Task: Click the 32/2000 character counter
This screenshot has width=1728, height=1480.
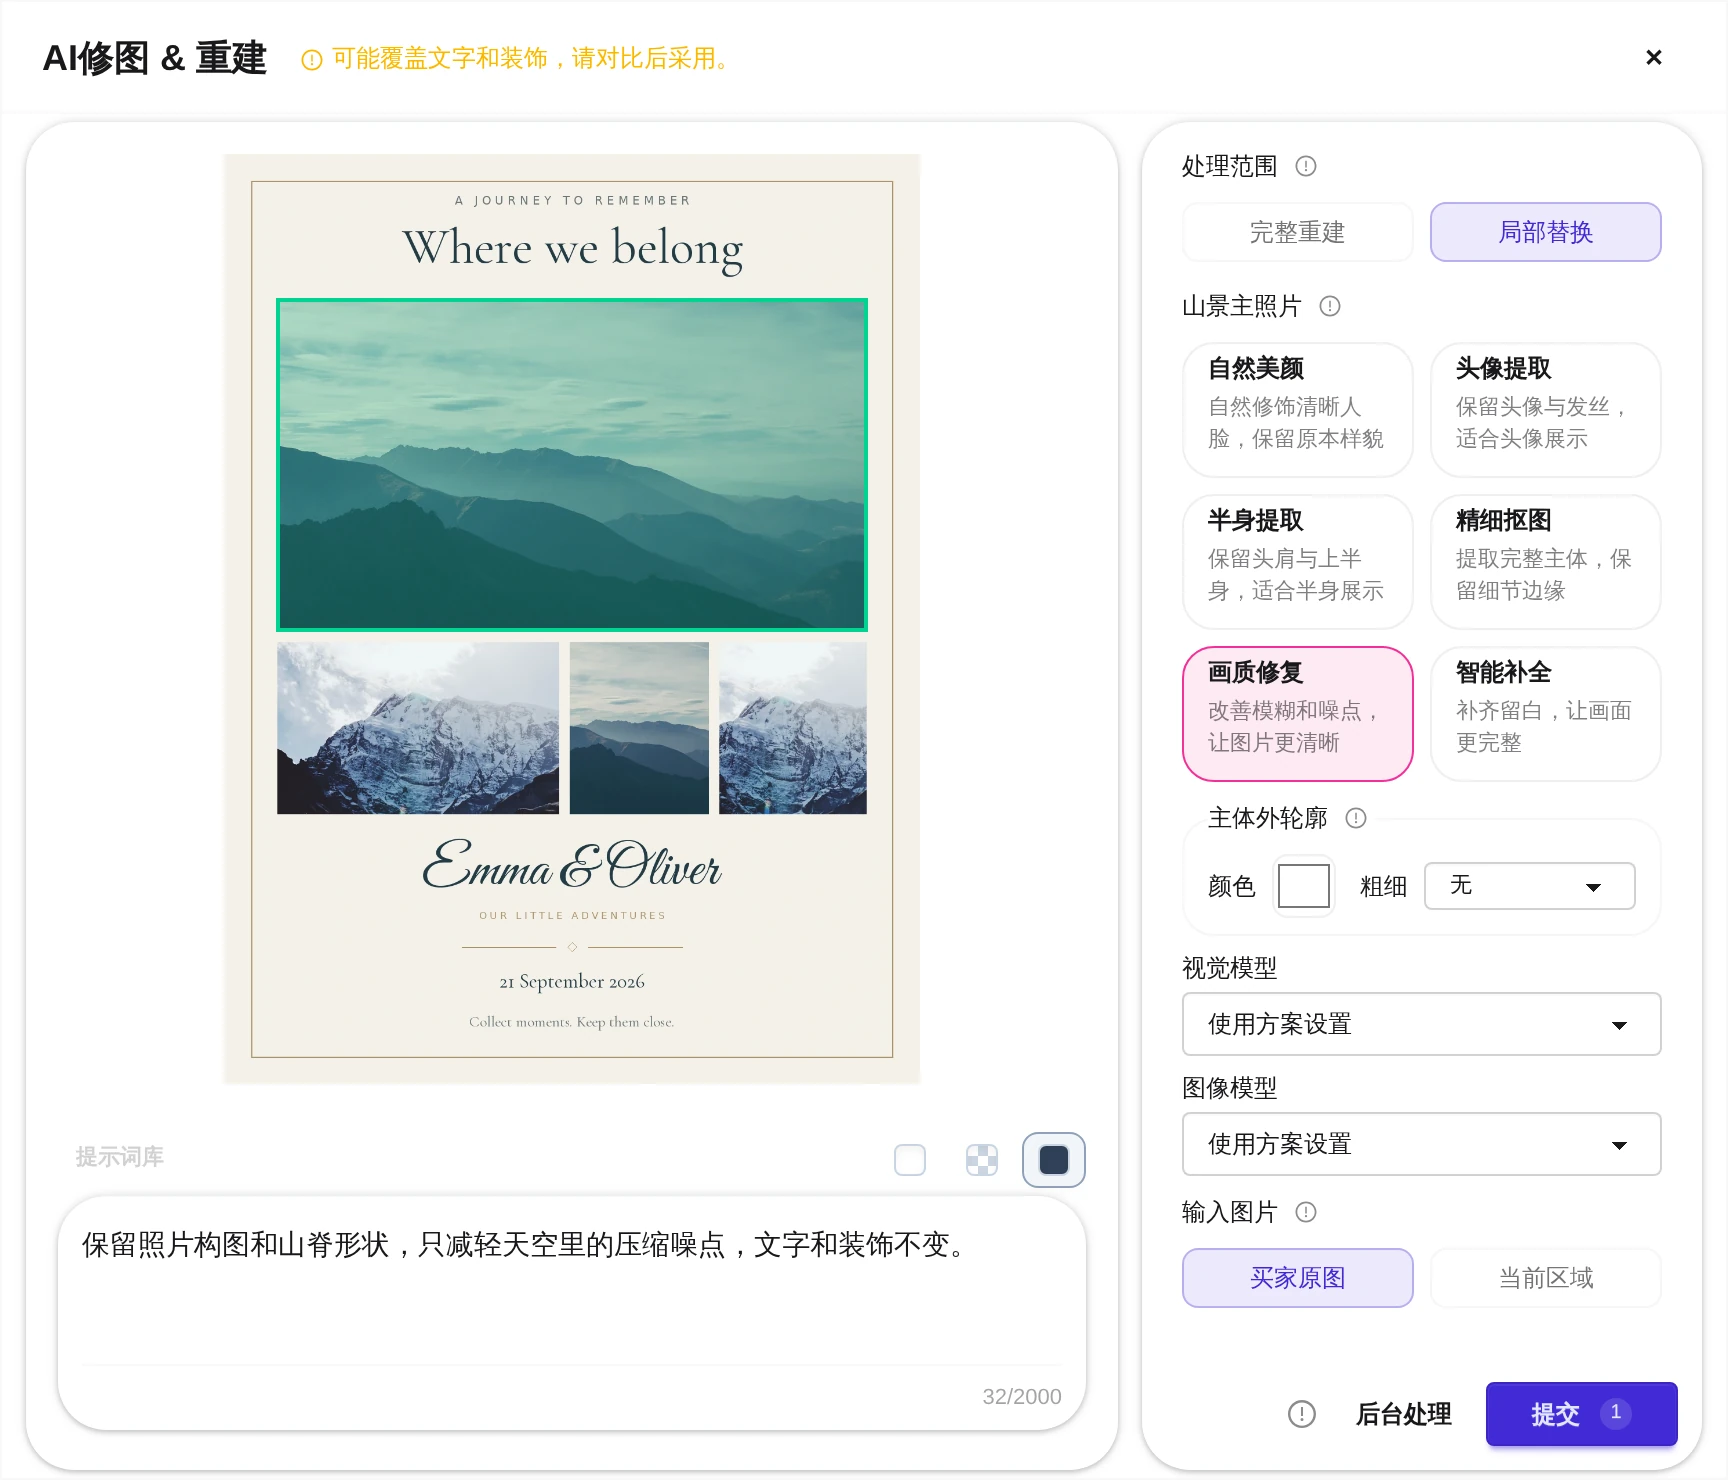Action: [x=1022, y=1397]
